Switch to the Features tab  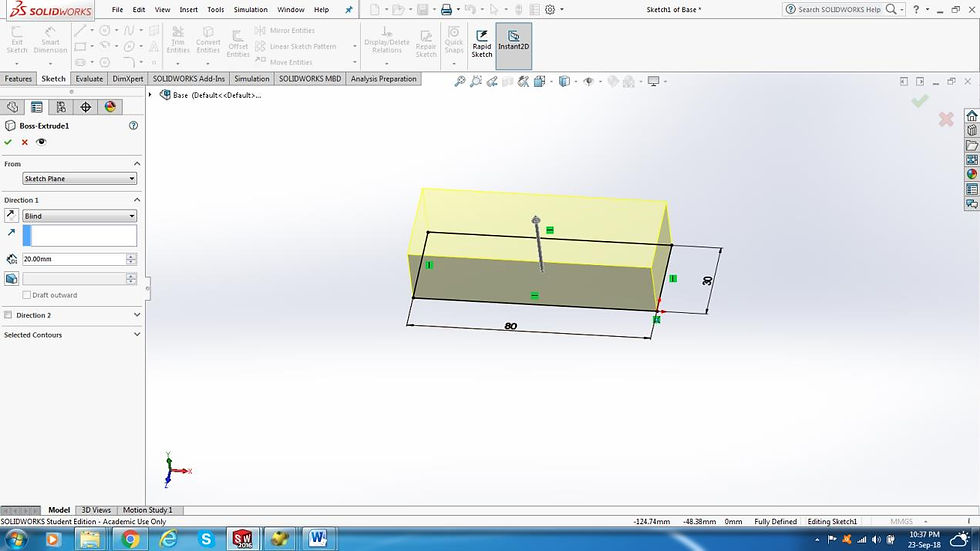[x=18, y=79]
